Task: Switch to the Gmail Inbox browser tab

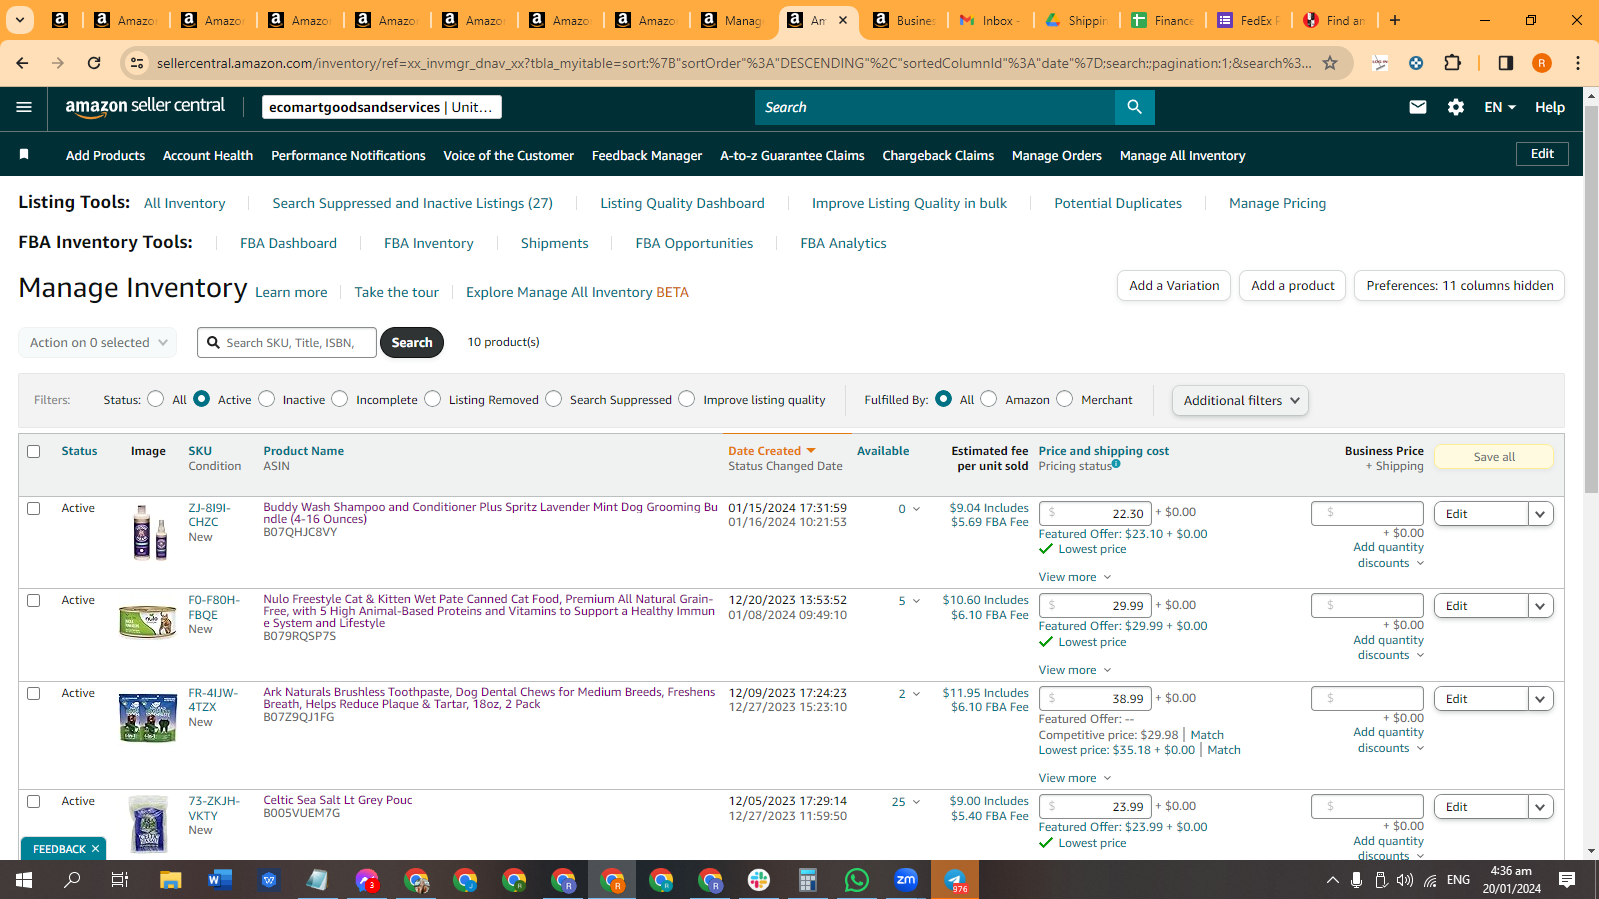Action: (990, 20)
